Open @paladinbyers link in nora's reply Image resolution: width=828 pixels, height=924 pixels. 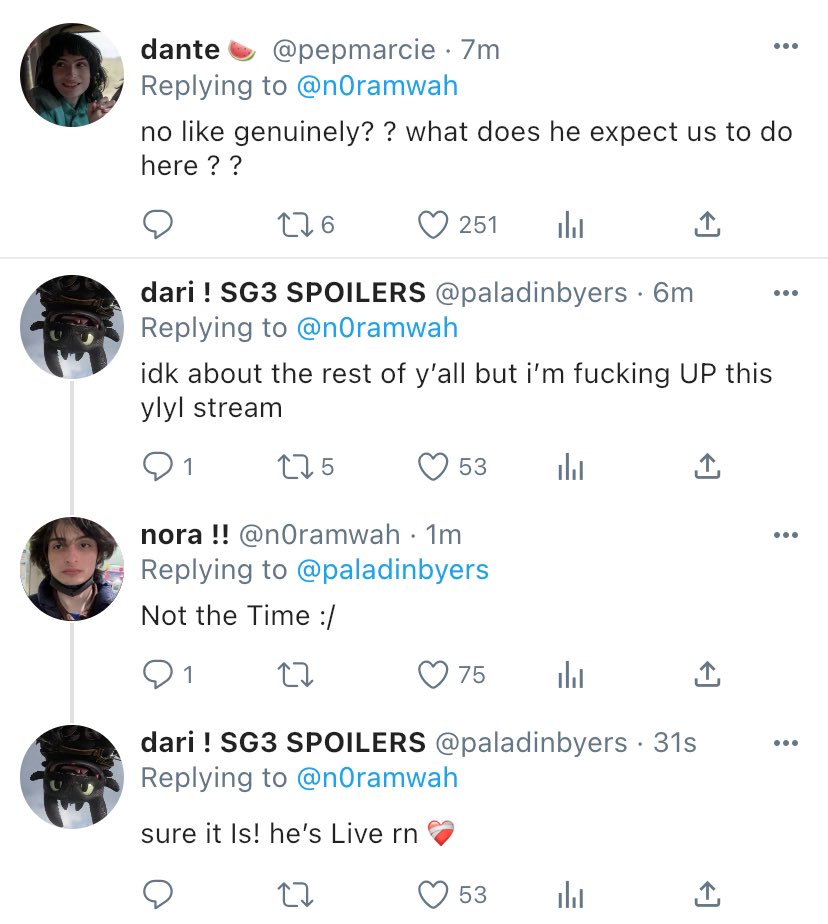392,570
